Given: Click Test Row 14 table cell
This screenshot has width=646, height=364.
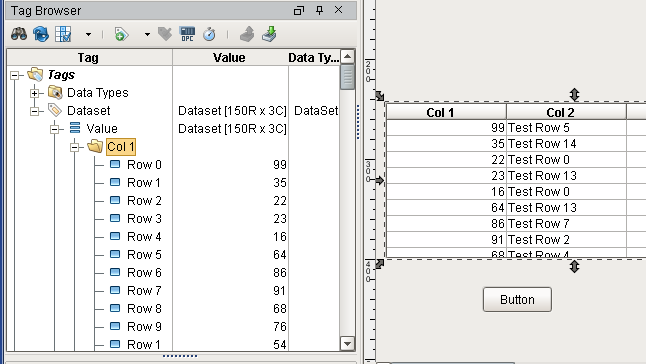Looking at the screenshot, I should pos(566,144).
